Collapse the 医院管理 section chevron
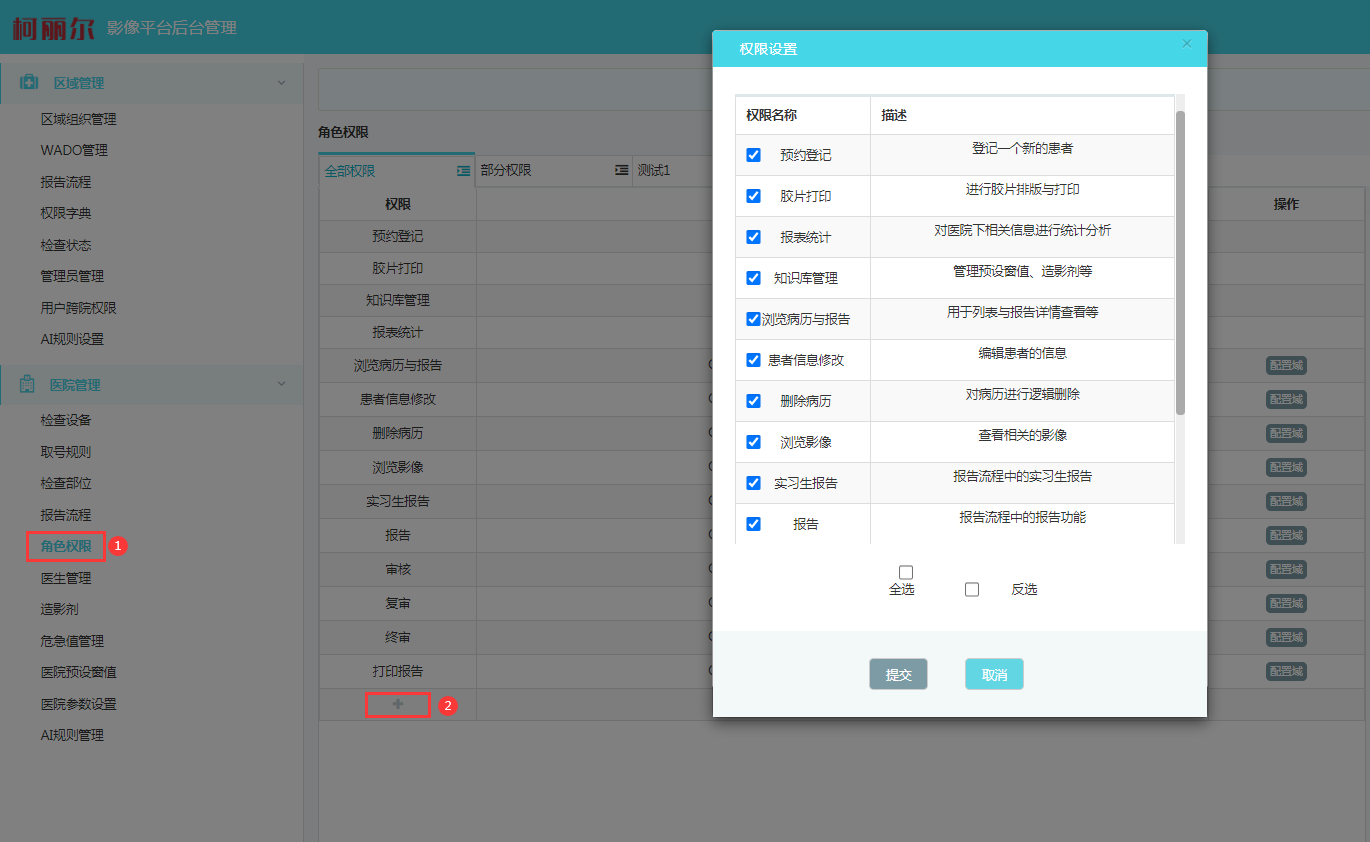Screen dimensions: 1370x842 tap(282, 385)
